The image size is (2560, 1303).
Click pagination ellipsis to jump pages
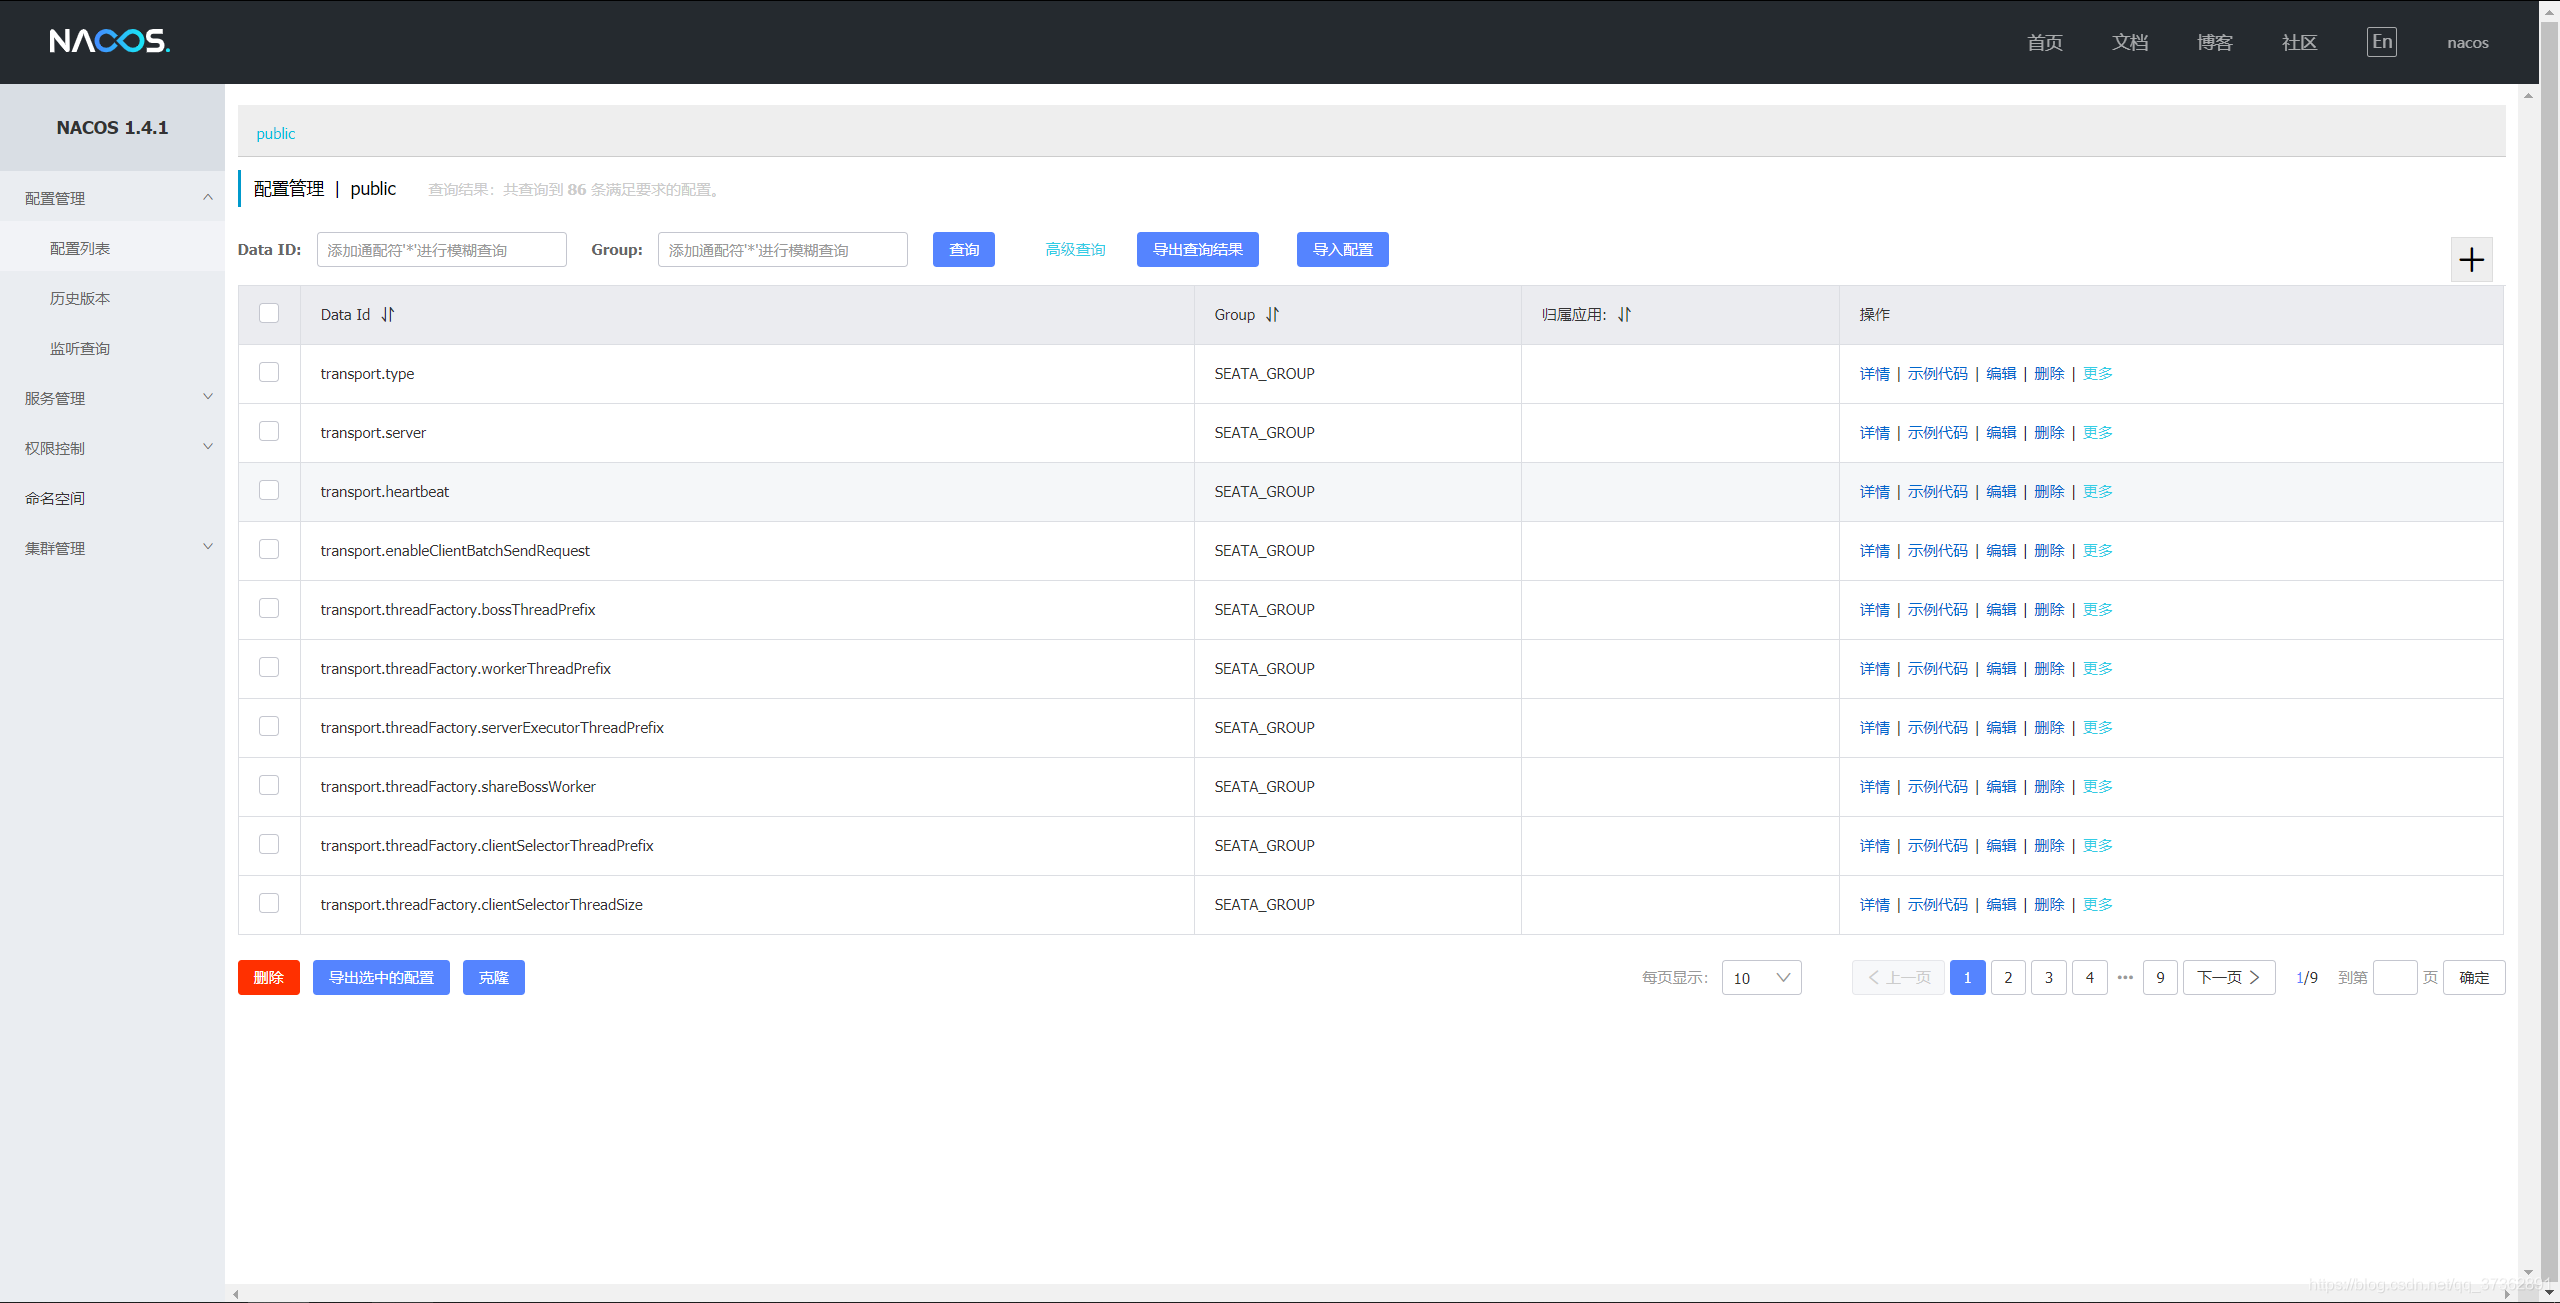(2125, 978)
